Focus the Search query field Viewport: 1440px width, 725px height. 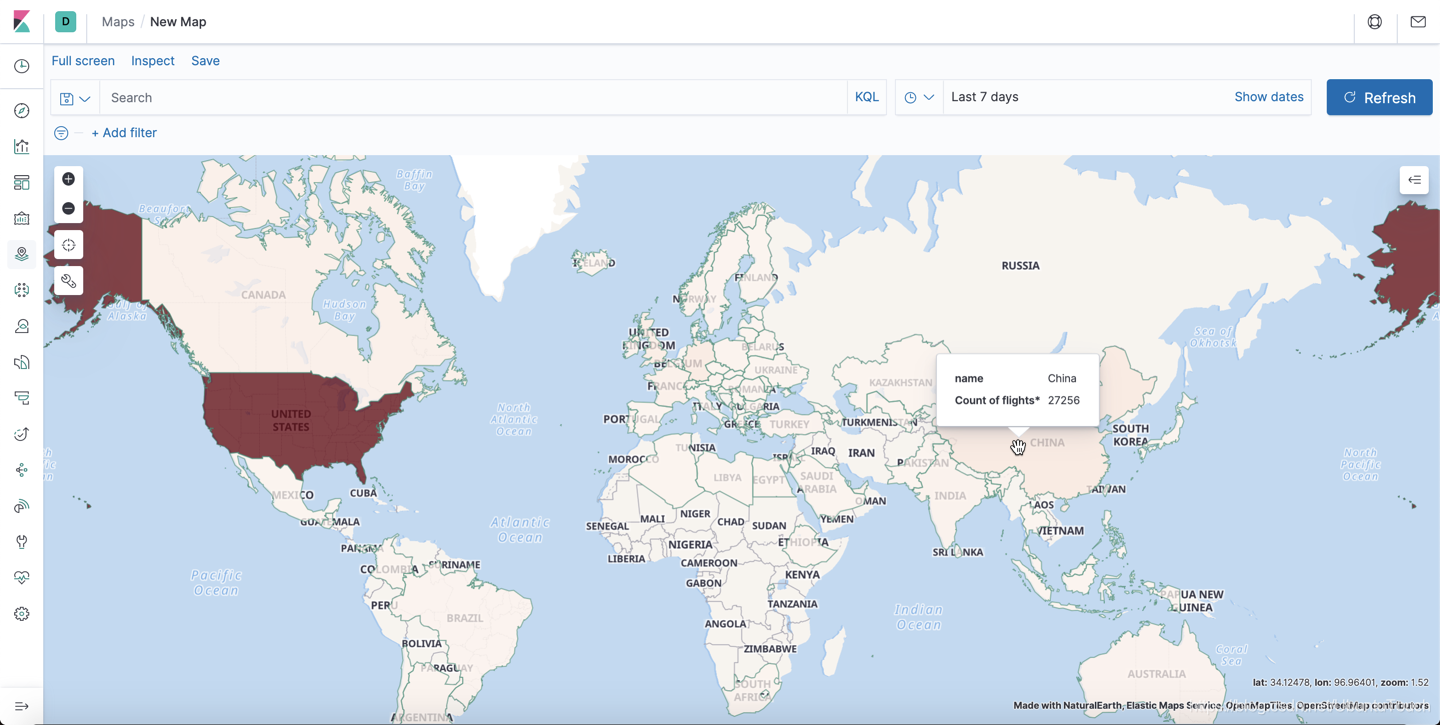point(473,98)
